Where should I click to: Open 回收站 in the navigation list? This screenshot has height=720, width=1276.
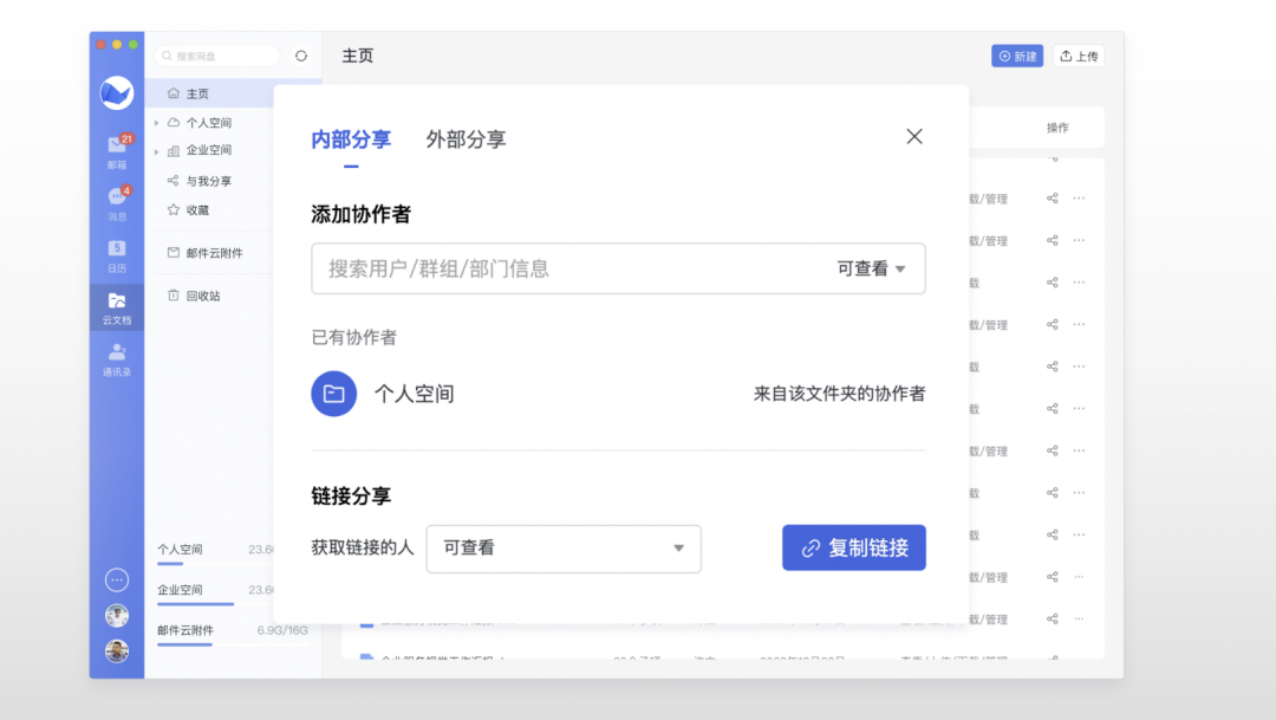coord(203,296)
